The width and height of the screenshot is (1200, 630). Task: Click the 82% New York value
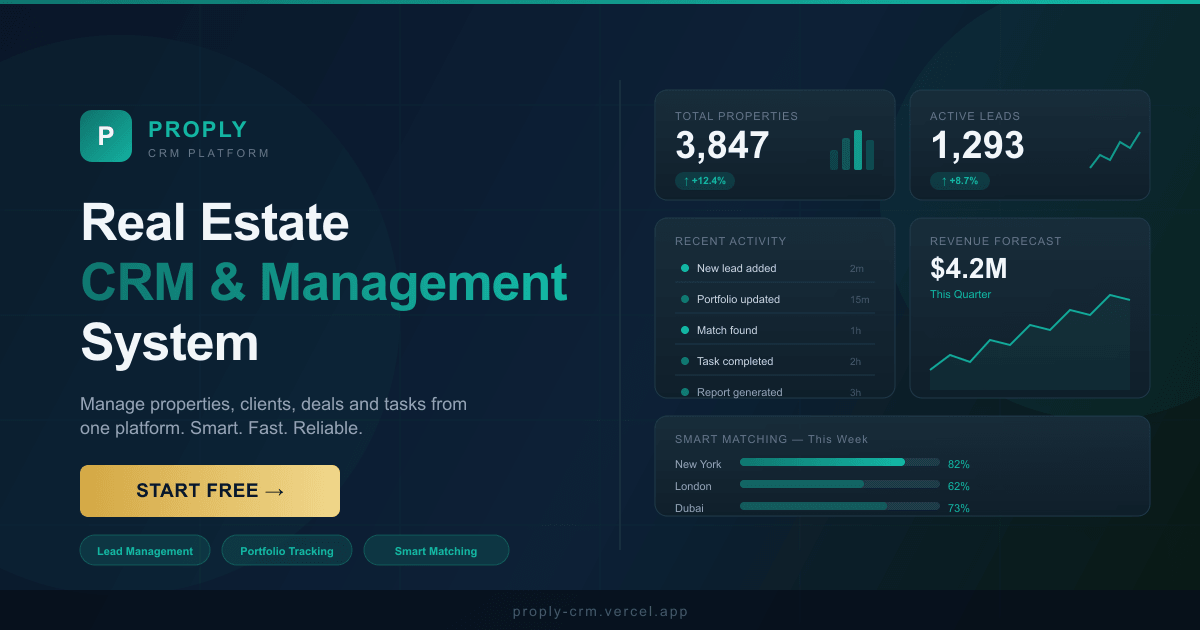click(x=959, y=464)
